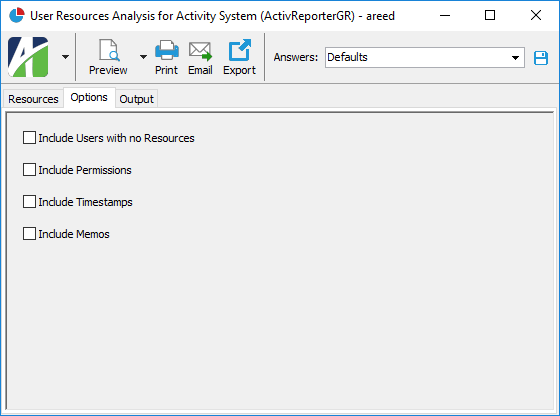Save answers with the blue disk icon
The width and height of the screenshot is (560, 416).
coord(541,58)
